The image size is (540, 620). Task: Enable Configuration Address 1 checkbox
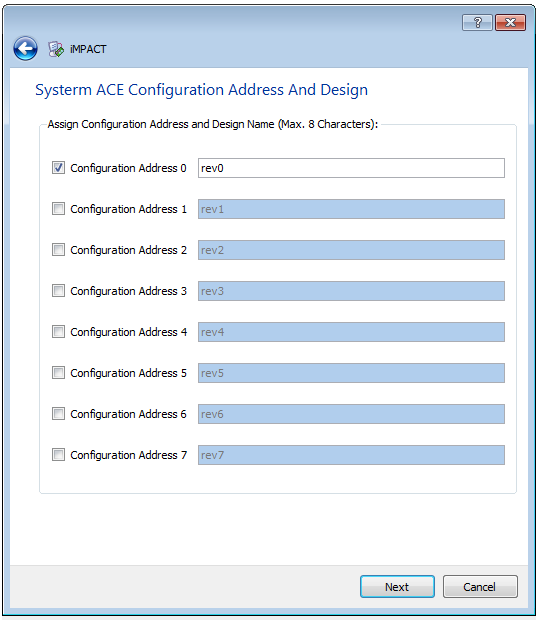pos(59,208)
